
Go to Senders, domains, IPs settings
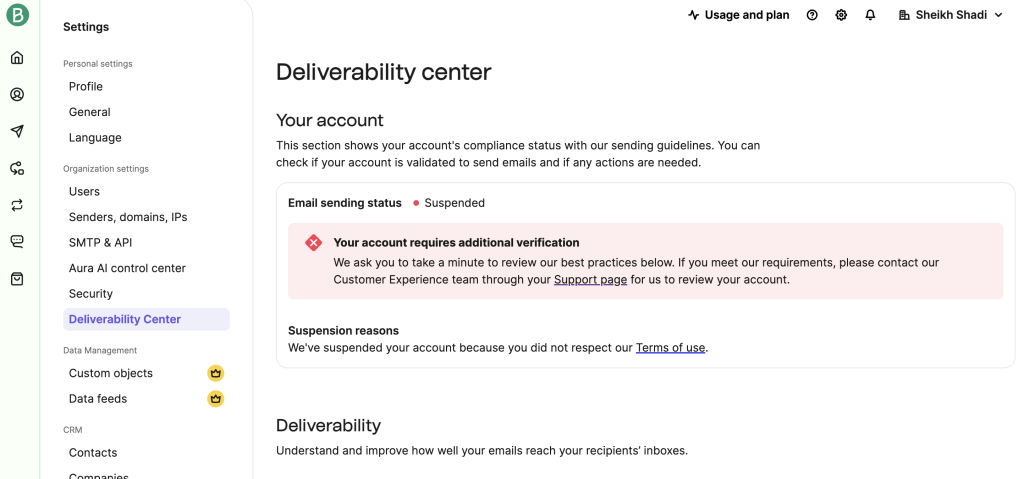click(x=128, y=217)
